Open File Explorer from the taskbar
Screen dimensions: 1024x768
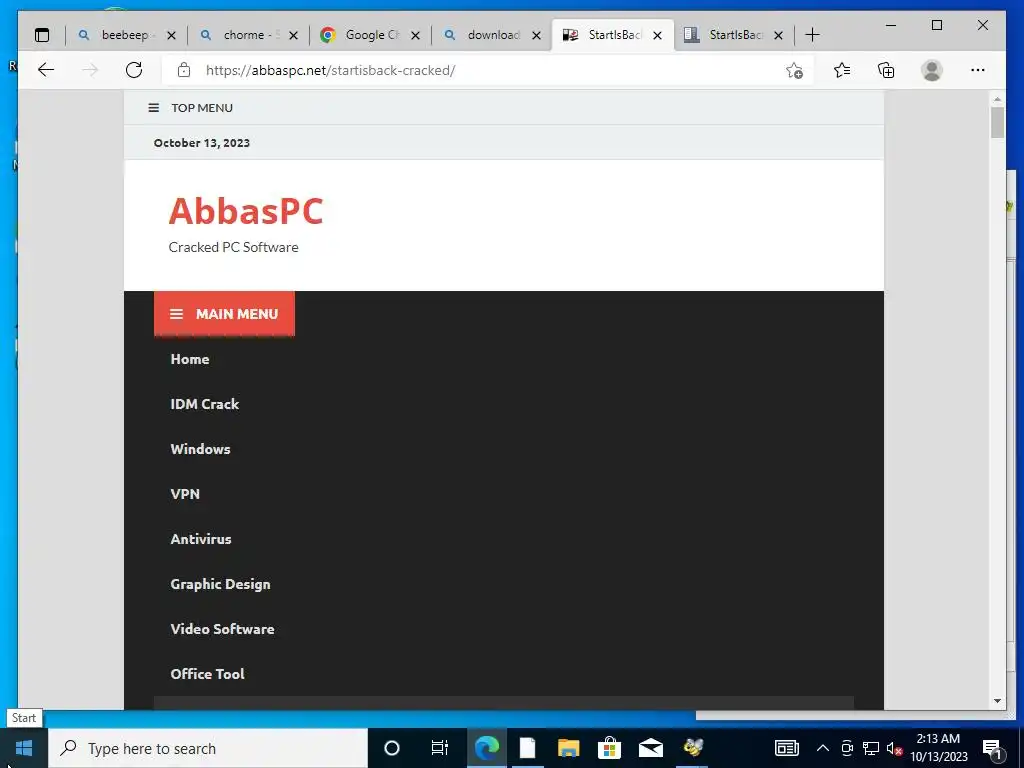point(568,748)
